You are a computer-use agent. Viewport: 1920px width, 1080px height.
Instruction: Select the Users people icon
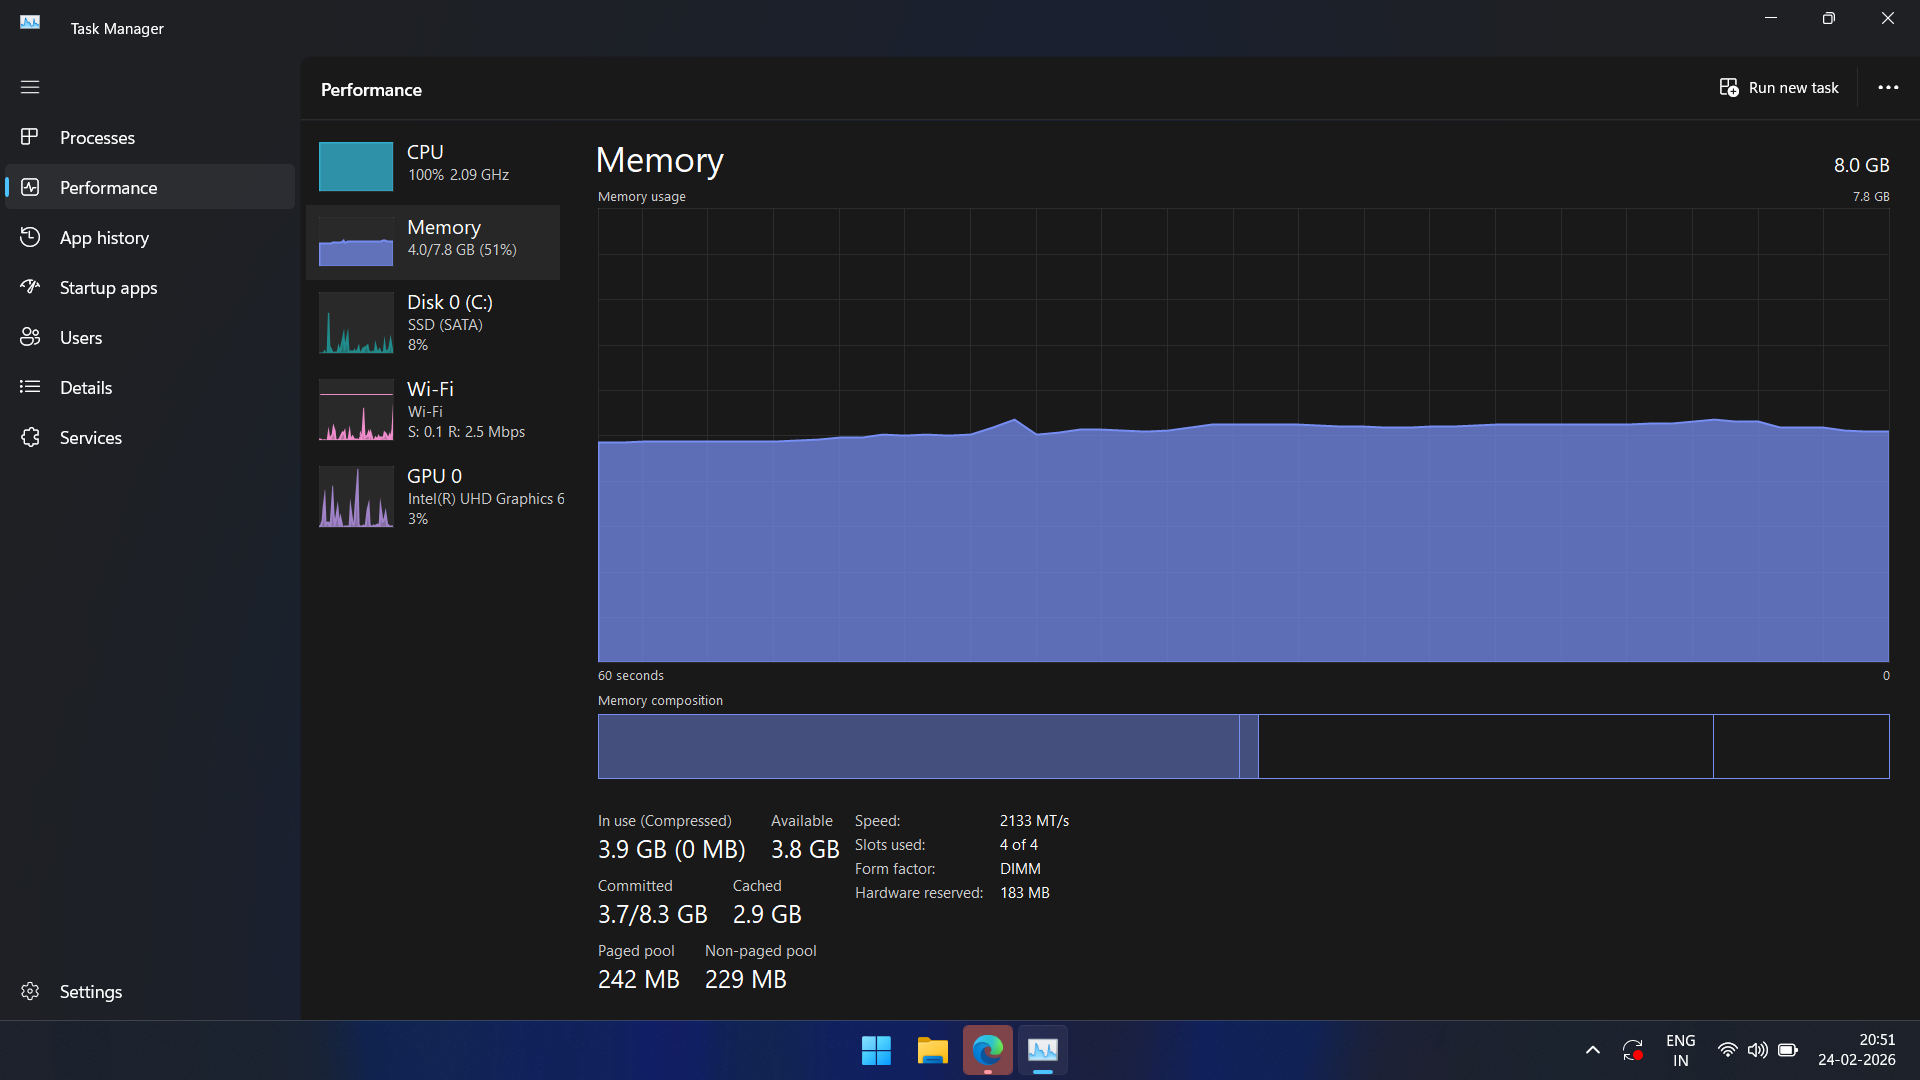30,337
